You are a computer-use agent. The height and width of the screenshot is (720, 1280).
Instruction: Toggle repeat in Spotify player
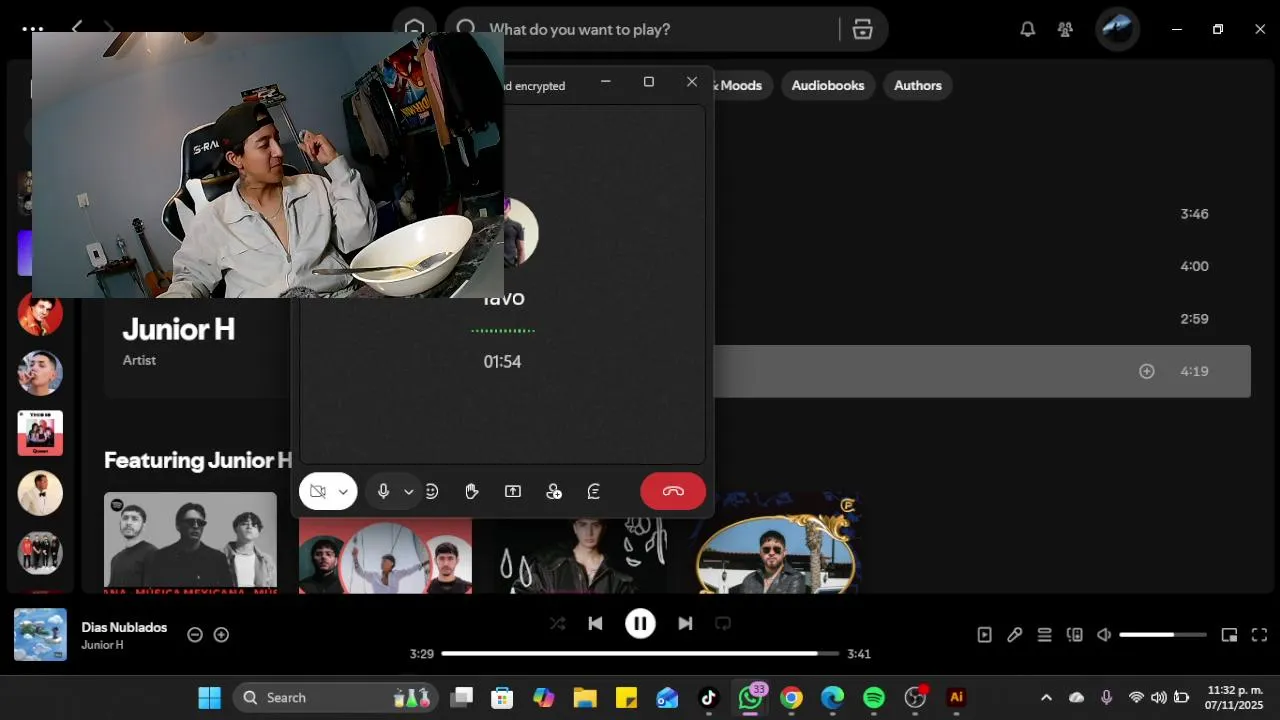[723, 623]
